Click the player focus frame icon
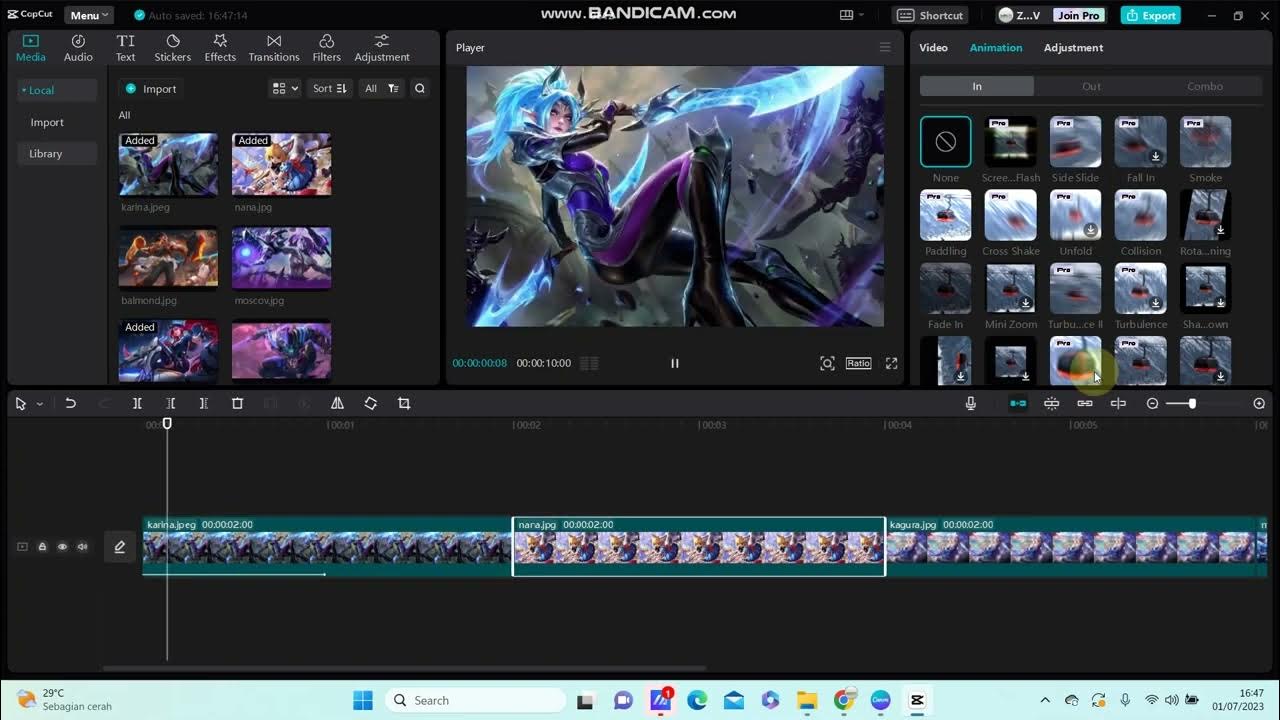This screenshot has width=1280, height=720. coord(827,363)
